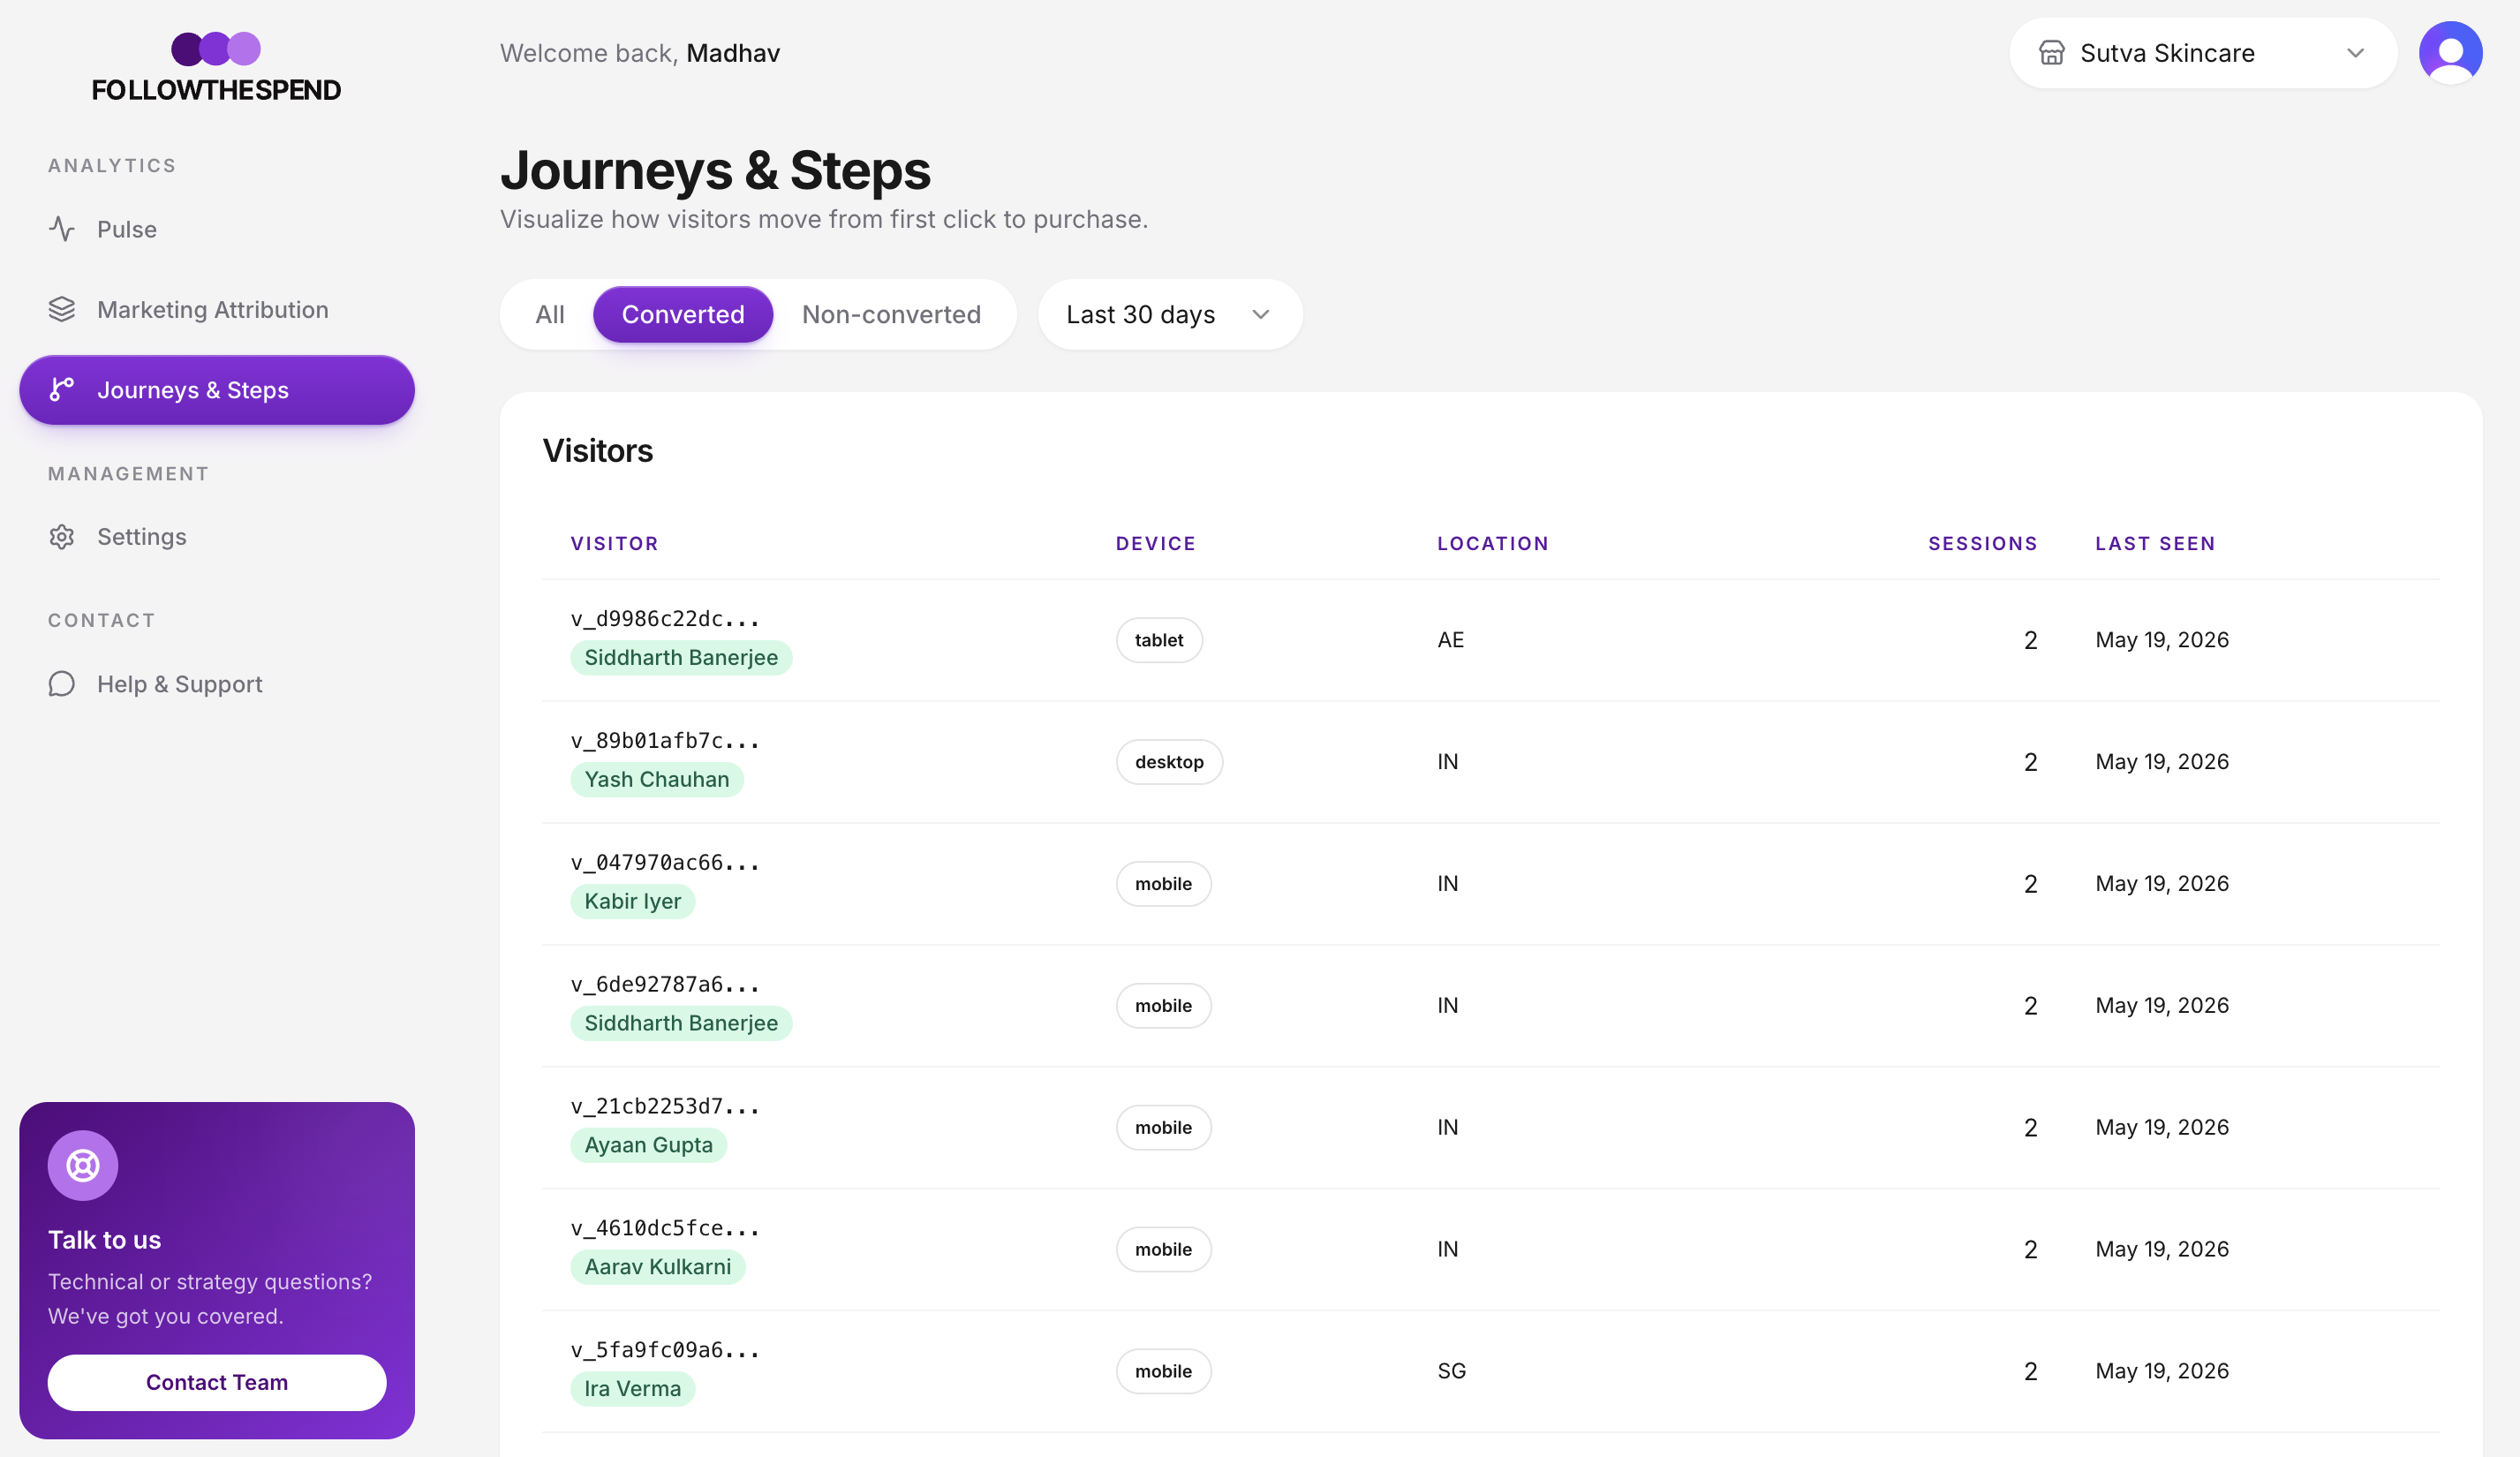This screenshot has height=1457, width=2520.
Task: Show All visitors filter
Action: pos(550,314)
